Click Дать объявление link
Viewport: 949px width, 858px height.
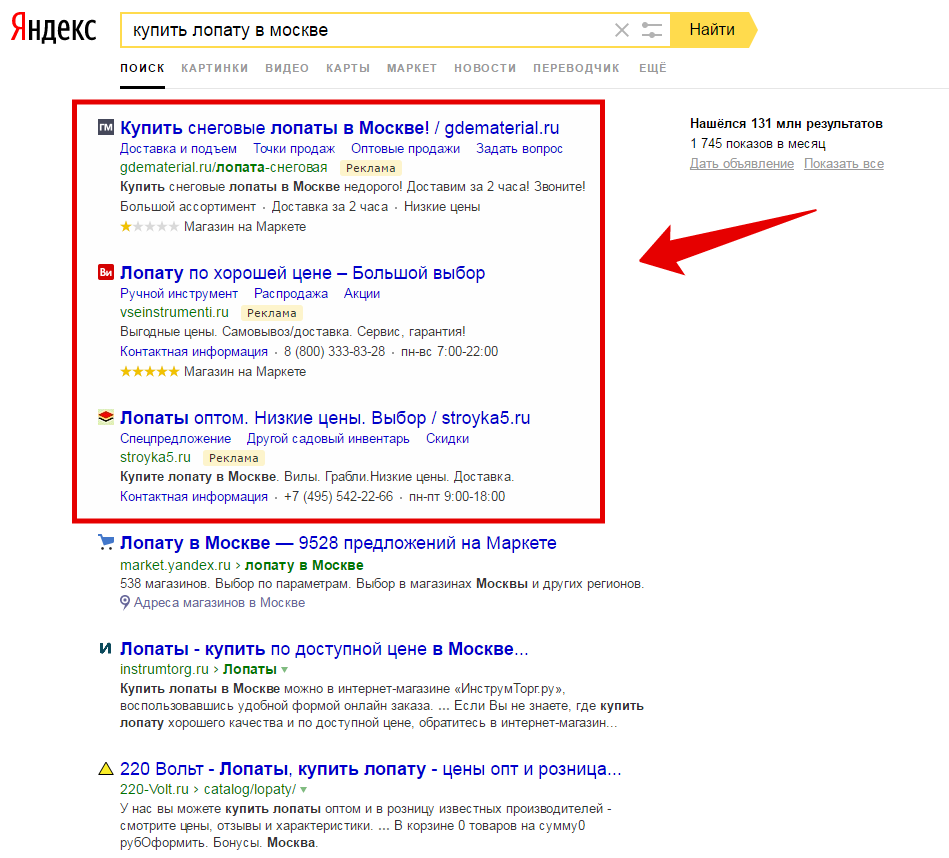[x=742, y=163]
